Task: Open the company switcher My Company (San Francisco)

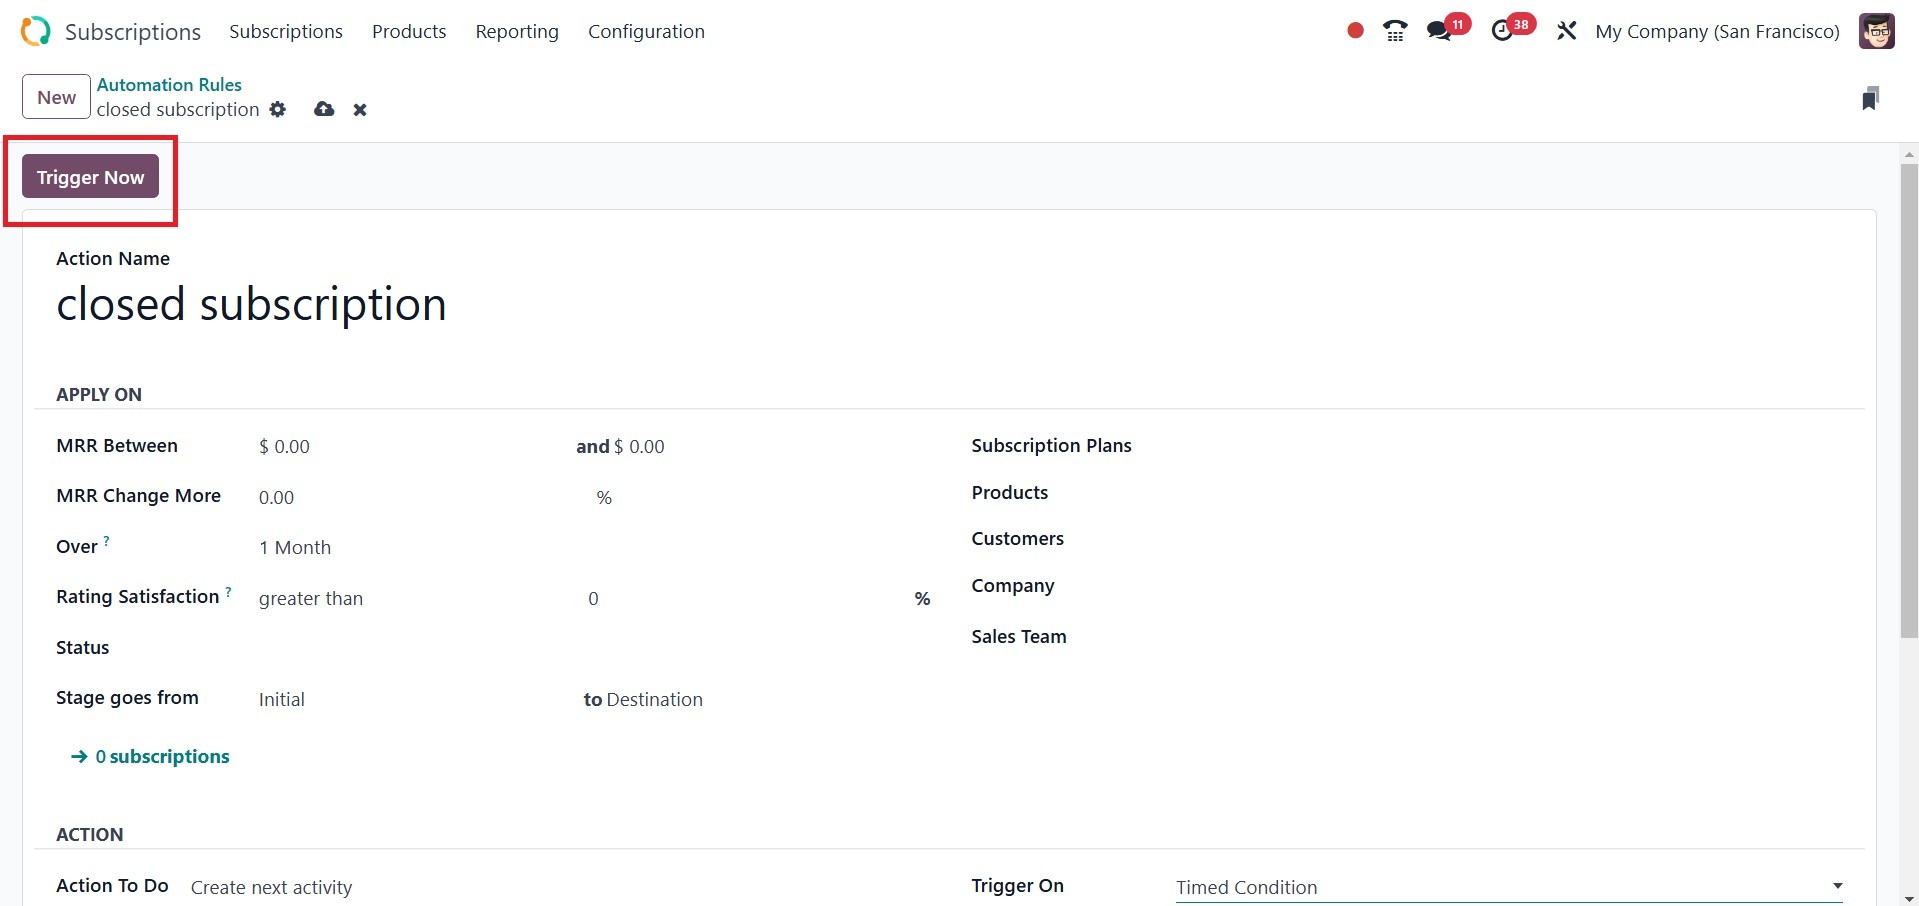Action: pyautogui.click(x=1717, y=31)
